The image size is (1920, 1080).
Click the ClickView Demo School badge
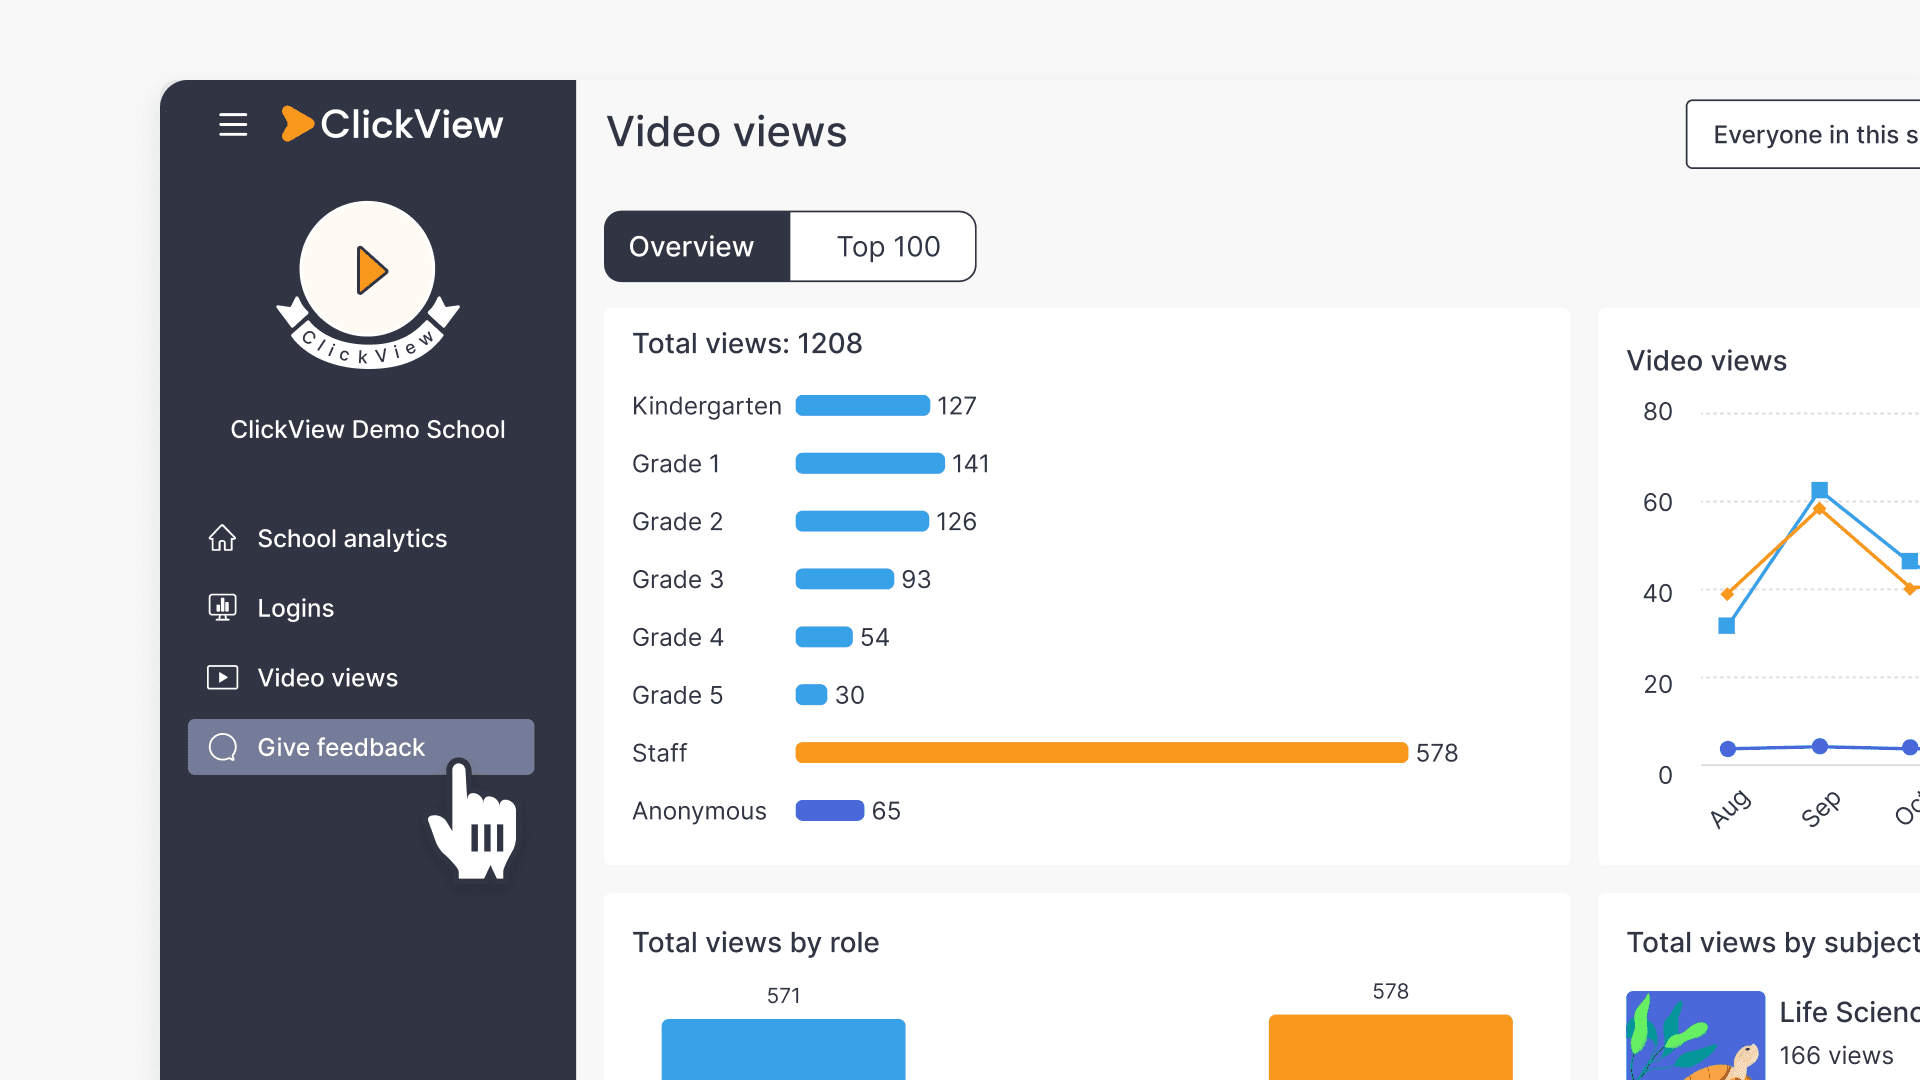pos(368,285)
